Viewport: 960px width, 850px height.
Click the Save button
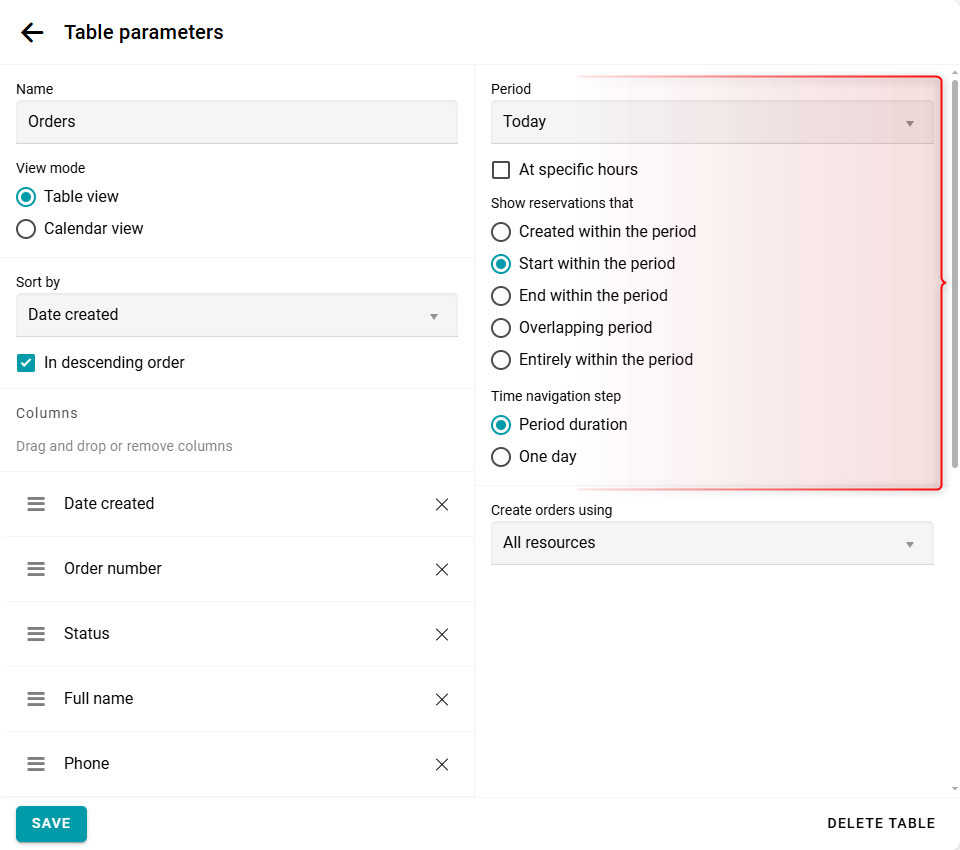(x=51, y=823)
